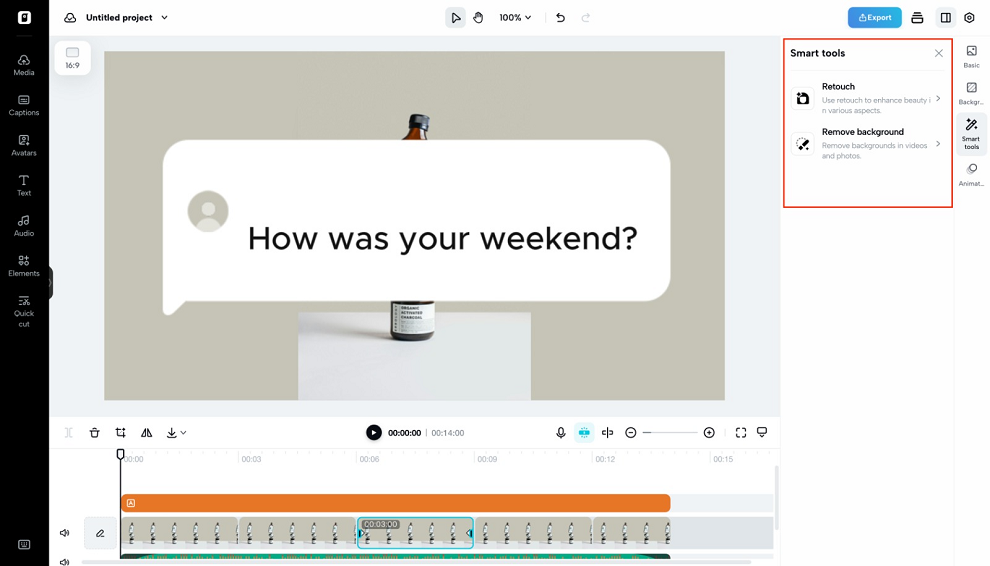Mute the video track speaker icon
The width and height of the screenshot is (990, 566).
point(65,534)
